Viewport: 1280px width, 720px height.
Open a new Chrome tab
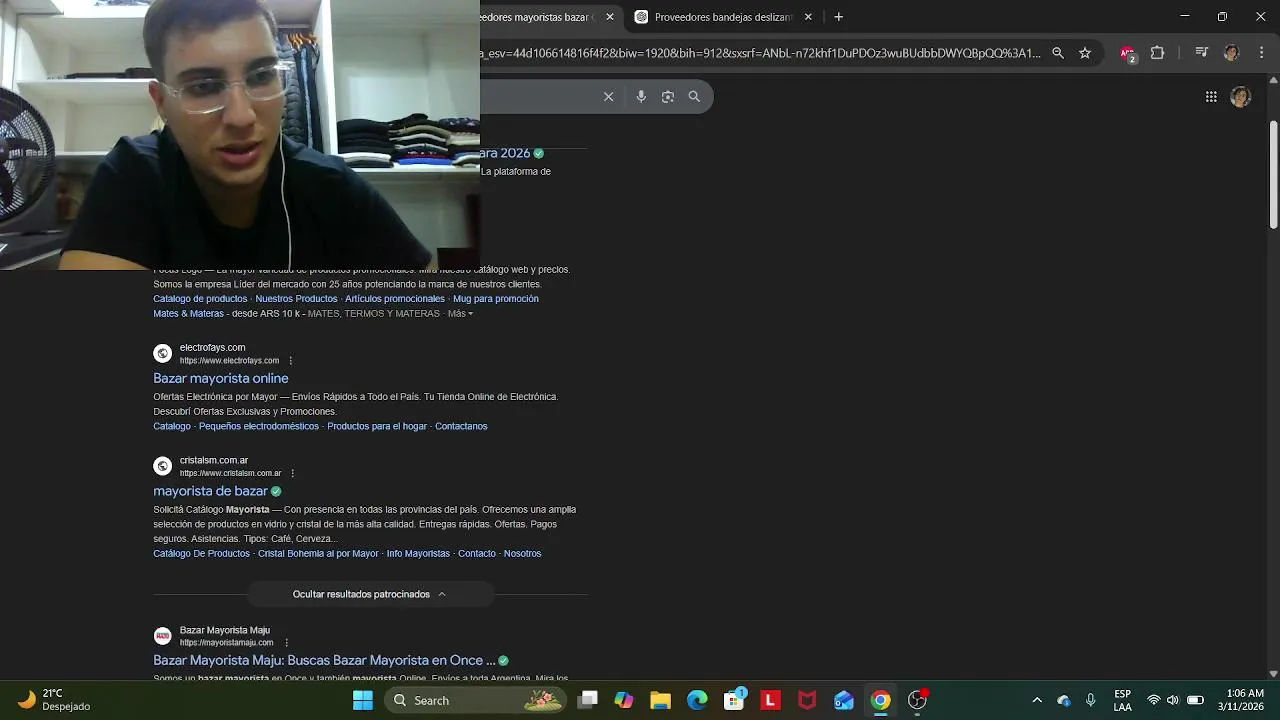click(839, 17)
